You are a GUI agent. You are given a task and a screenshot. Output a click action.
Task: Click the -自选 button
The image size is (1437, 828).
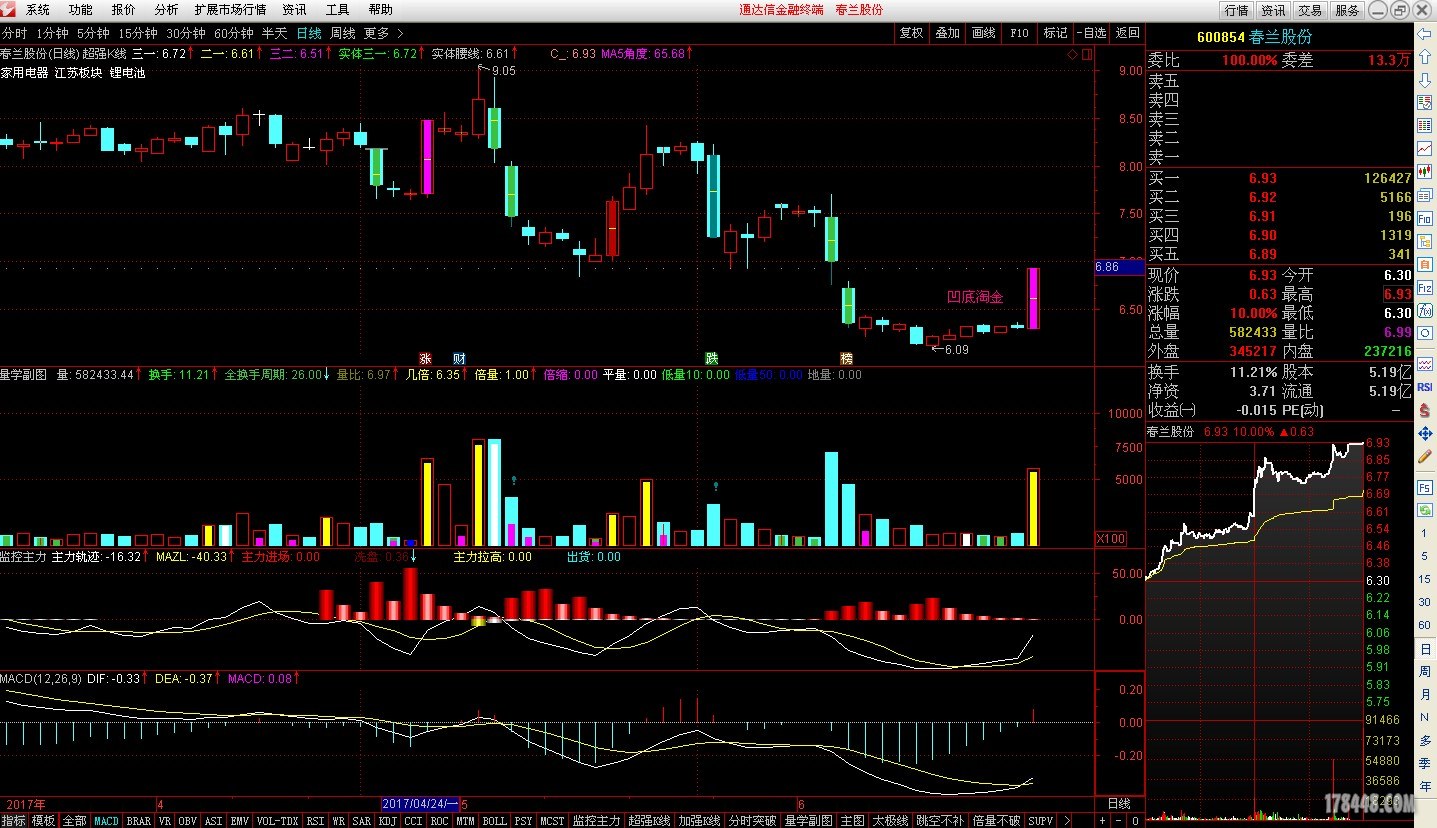pyautogui.click(x=1091, y=33)
